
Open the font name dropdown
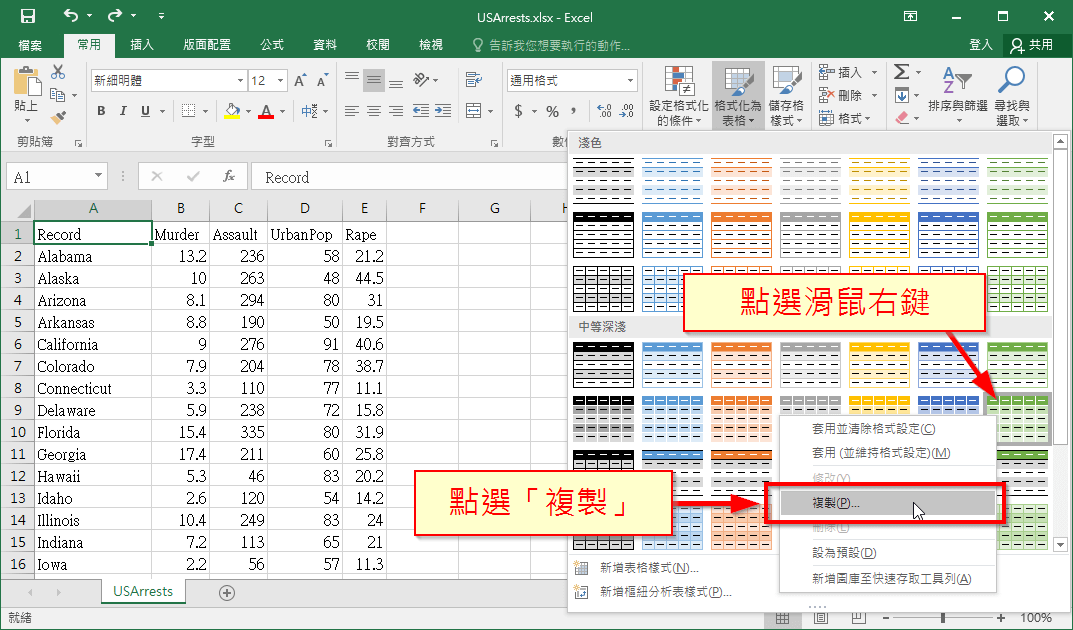240,80
